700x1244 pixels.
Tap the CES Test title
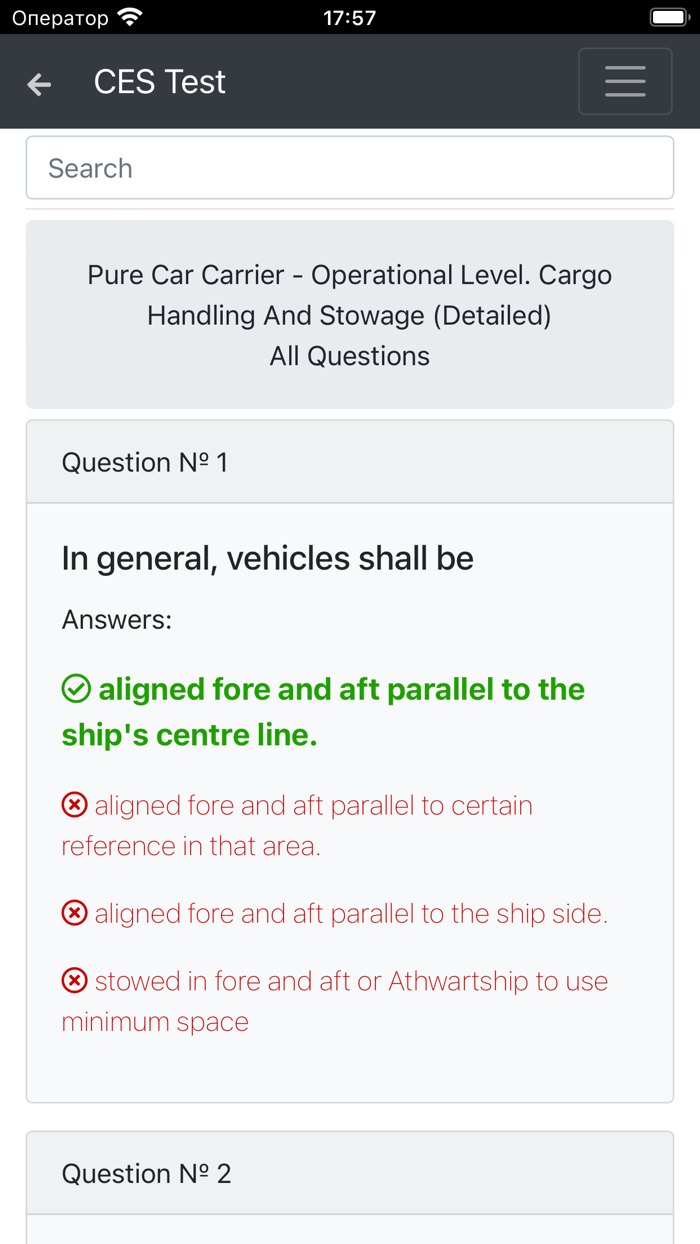pyautogui.click(x=159, y=81)
